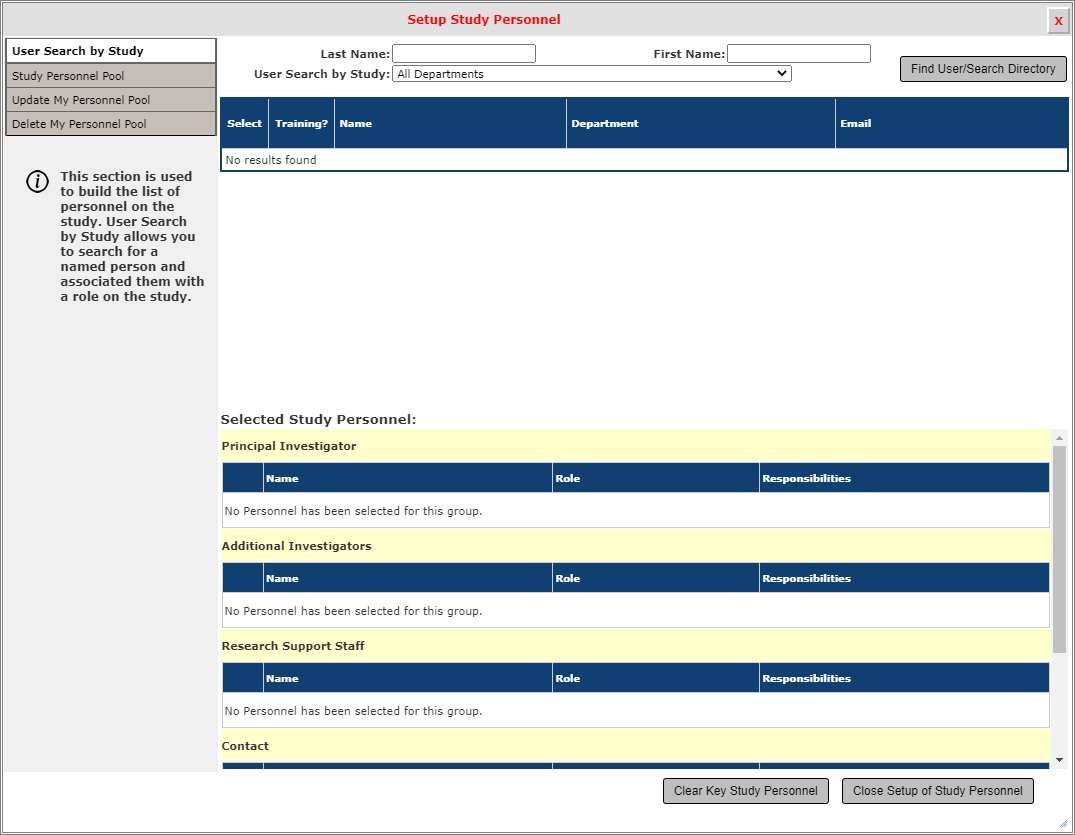Click the scroll down arrow of personnel list

coord(1059,760)
